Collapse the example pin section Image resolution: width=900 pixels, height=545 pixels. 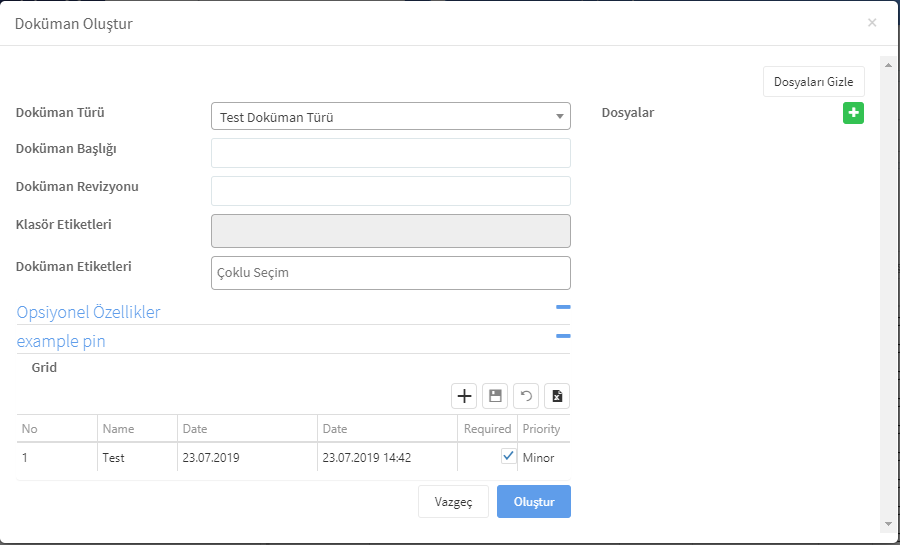tap(563, 336)
